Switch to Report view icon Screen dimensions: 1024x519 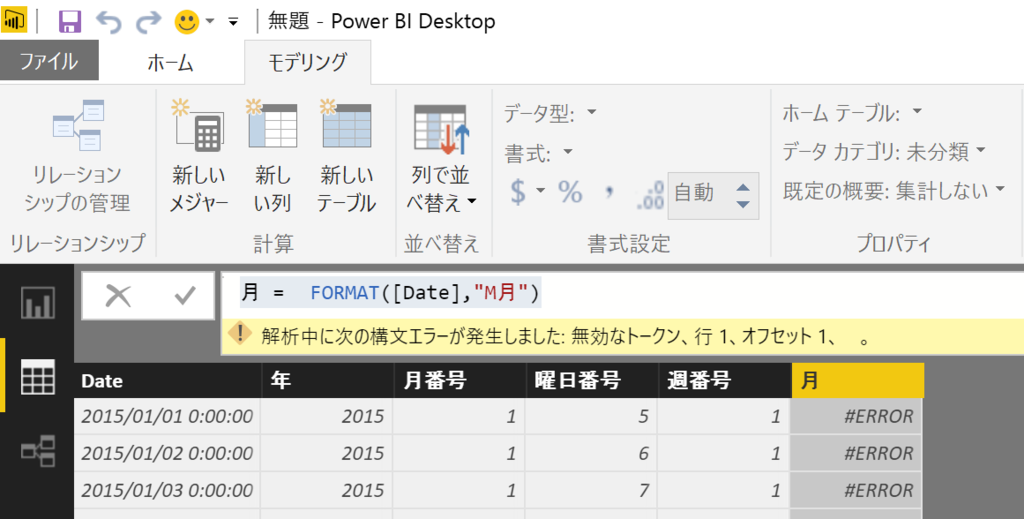(38, 302)
